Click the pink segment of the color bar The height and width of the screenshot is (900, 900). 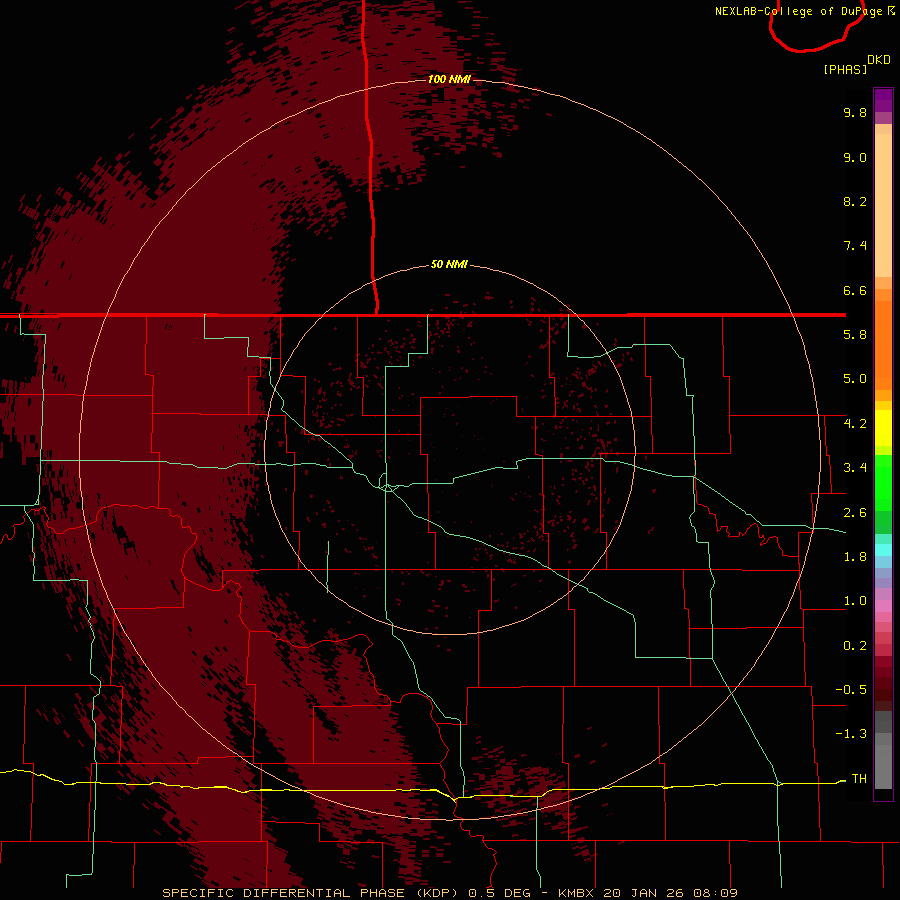coord(883,606)
